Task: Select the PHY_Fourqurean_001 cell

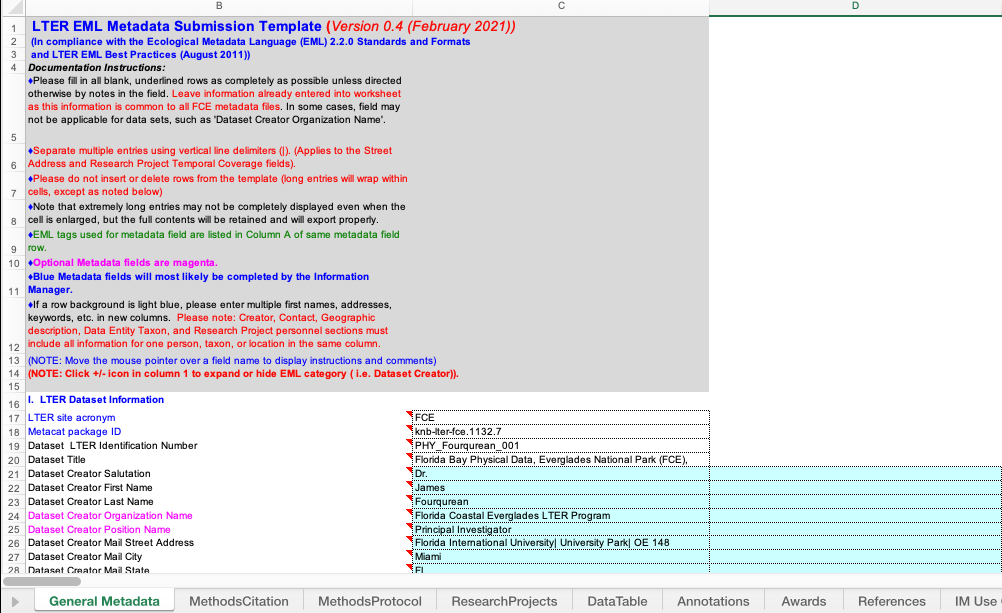Action: coord(561,446)
